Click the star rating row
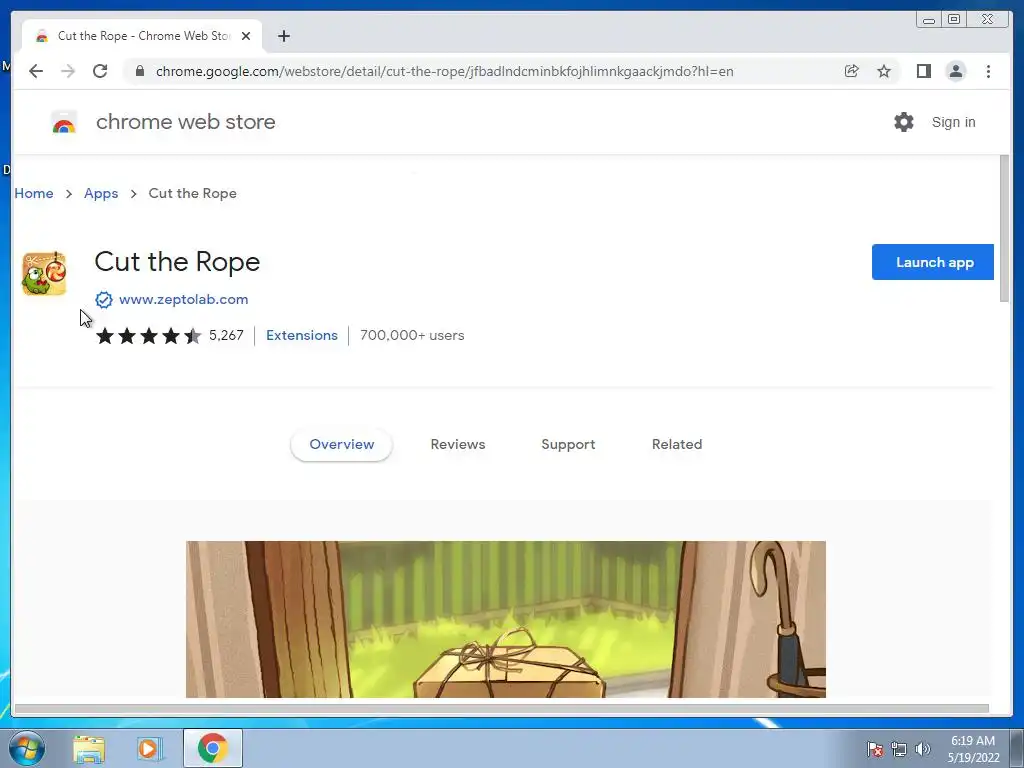 pyautogui.click(x=148, y=336)
